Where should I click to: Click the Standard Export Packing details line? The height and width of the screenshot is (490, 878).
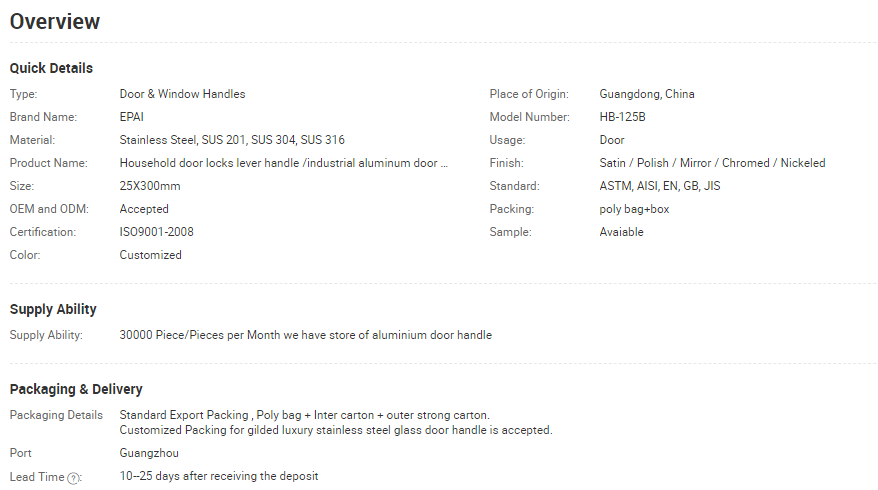point(305,415)
